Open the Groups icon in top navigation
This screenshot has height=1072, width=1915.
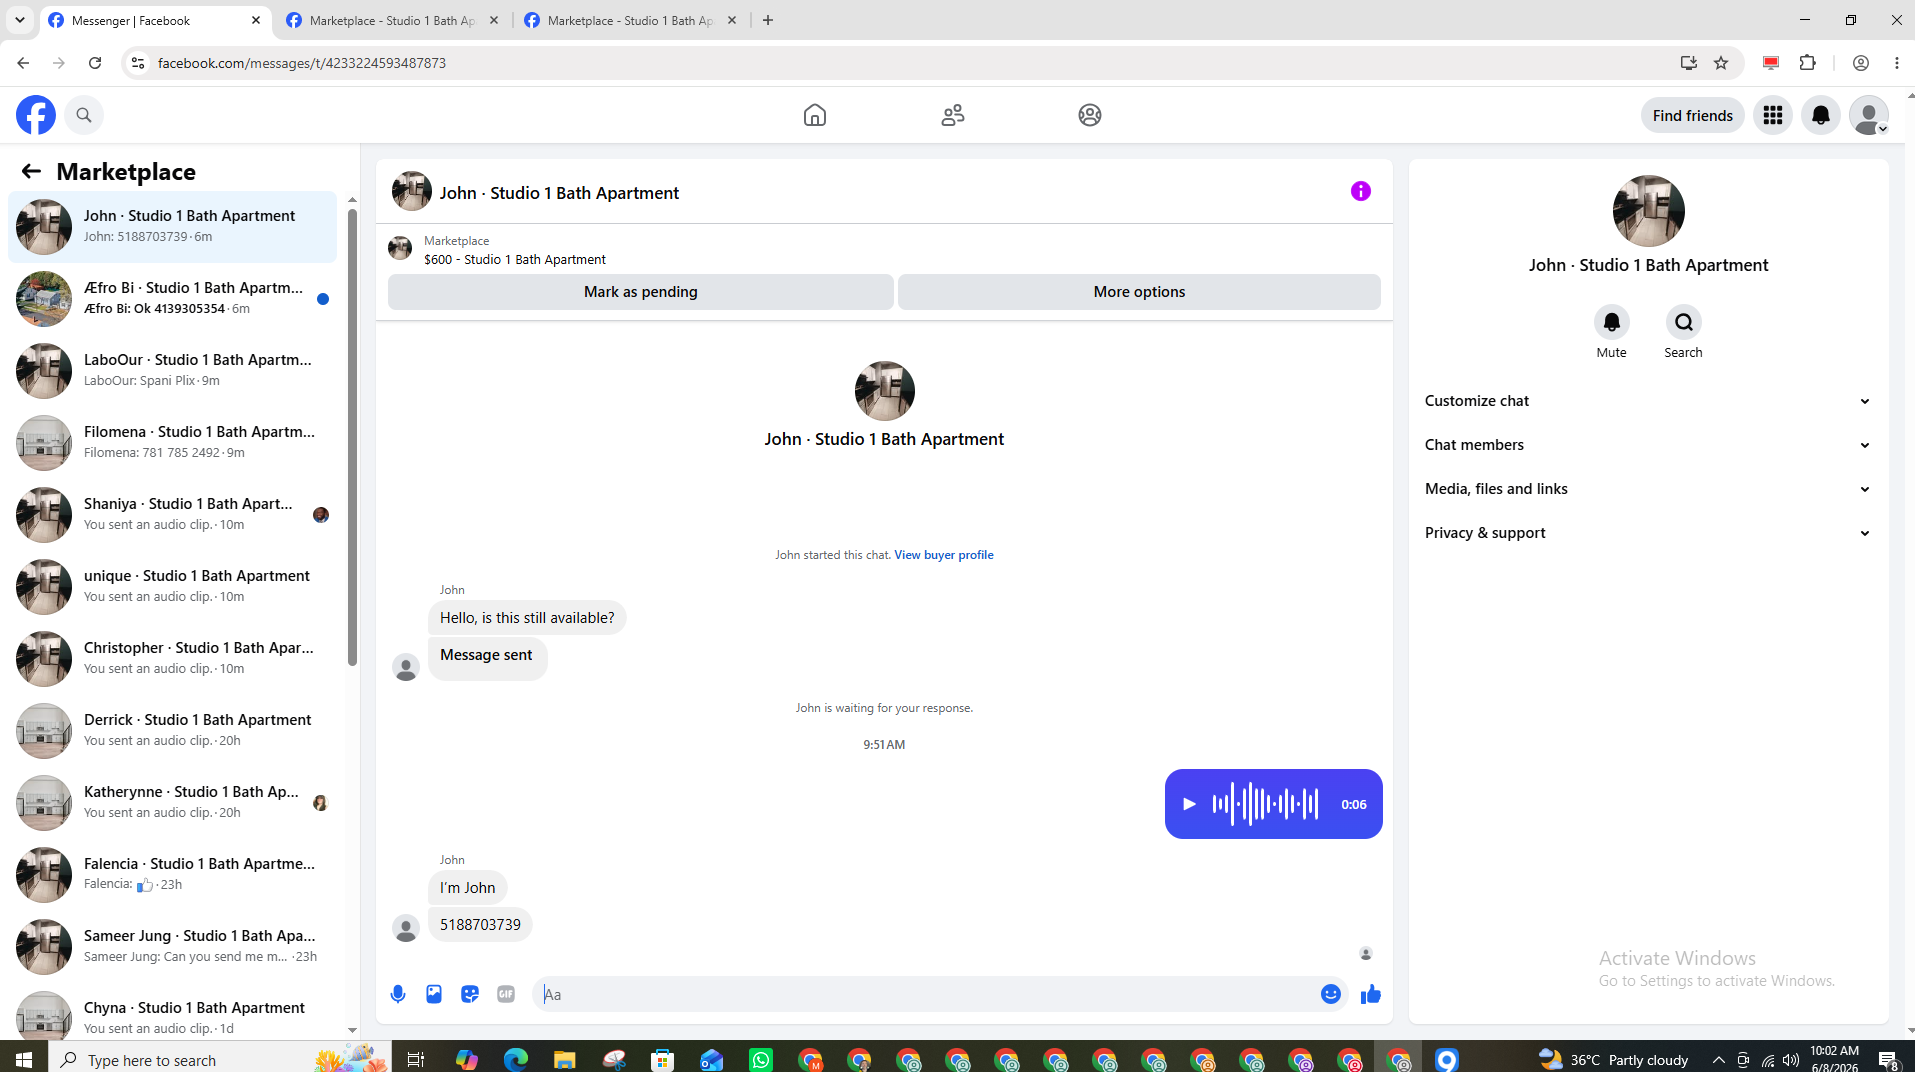pos(1090,115)
